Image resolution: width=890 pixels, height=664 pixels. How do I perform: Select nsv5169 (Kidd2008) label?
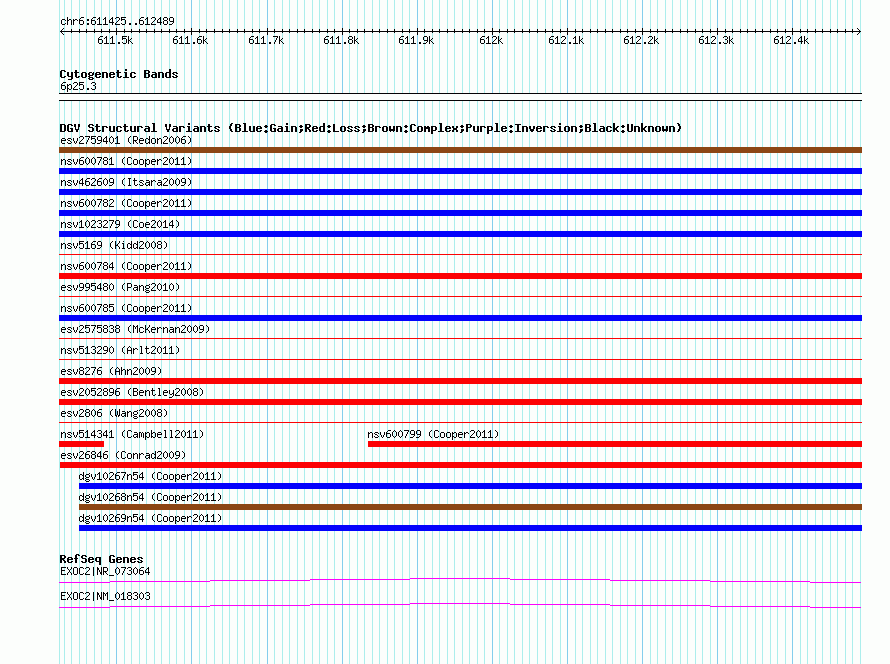pos(114,245)
